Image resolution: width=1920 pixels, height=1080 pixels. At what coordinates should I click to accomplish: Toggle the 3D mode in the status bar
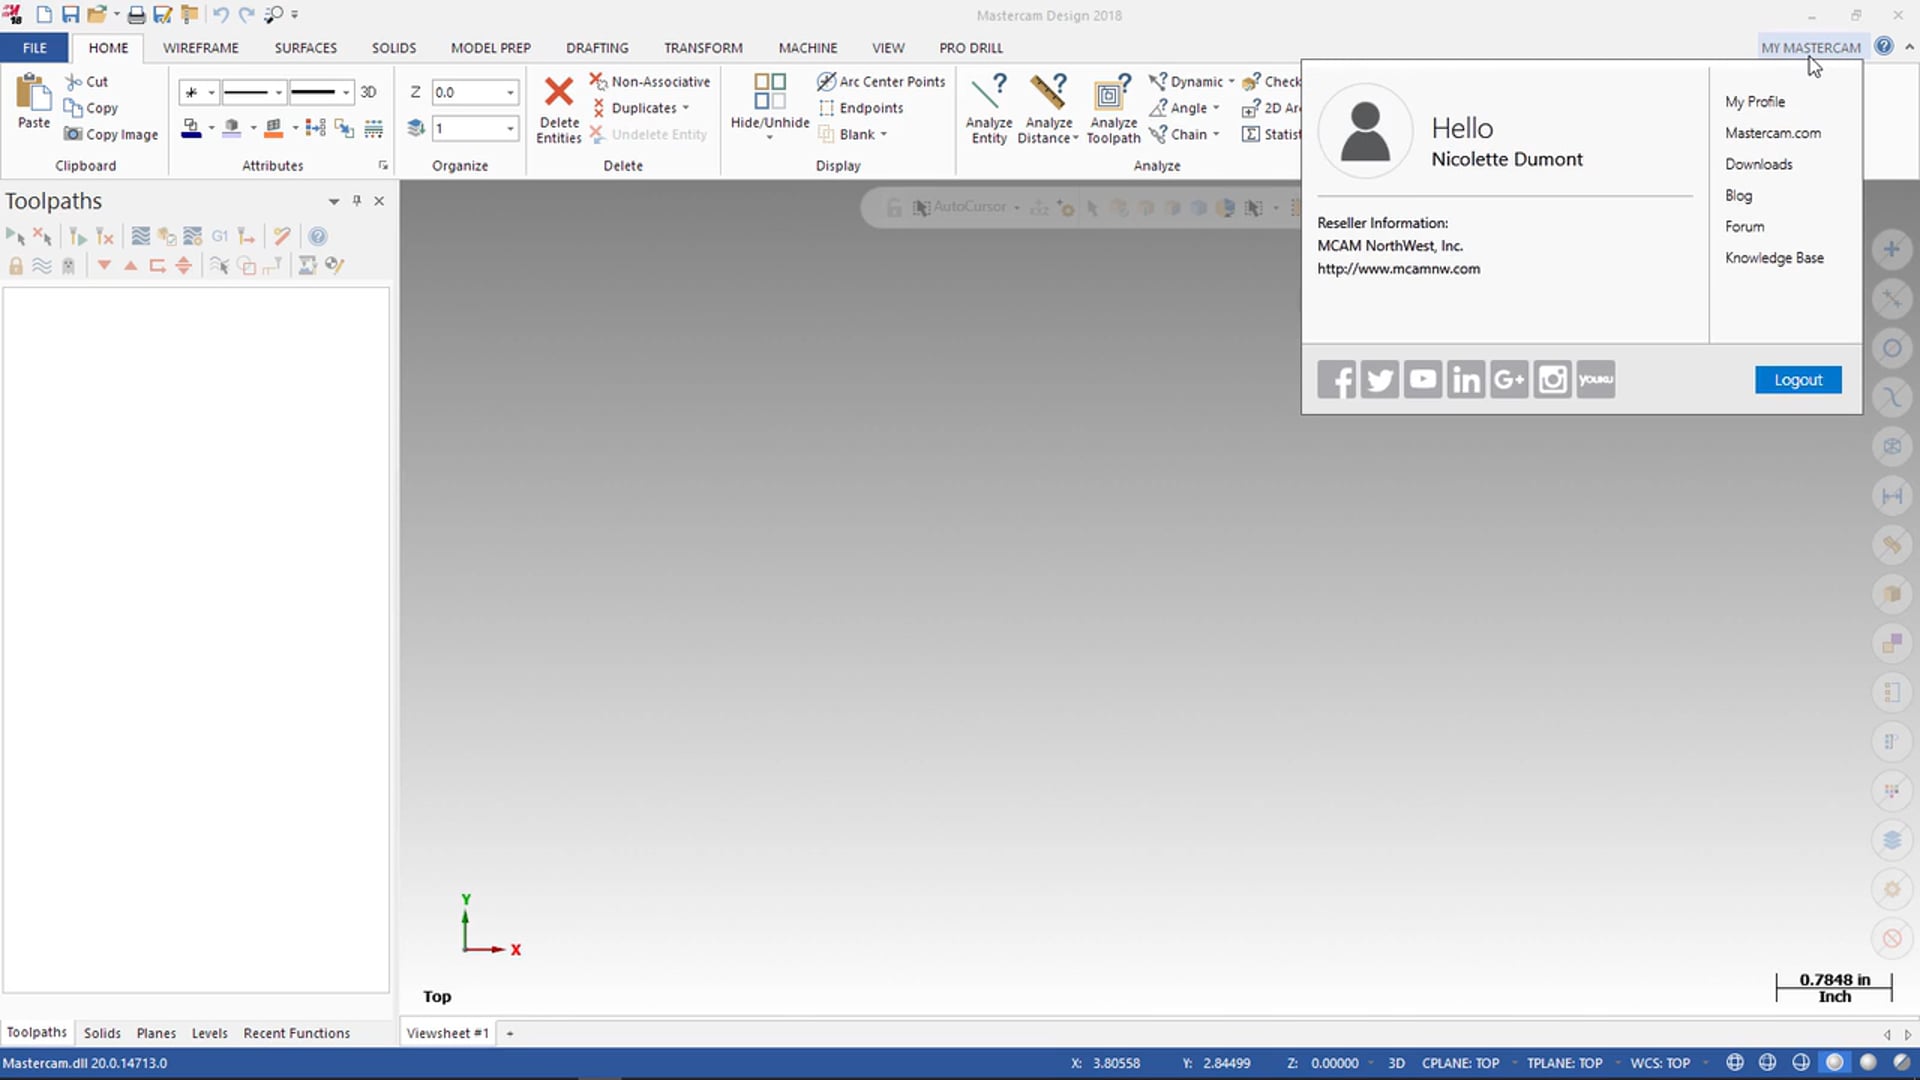click(x=1397, y=1063)
